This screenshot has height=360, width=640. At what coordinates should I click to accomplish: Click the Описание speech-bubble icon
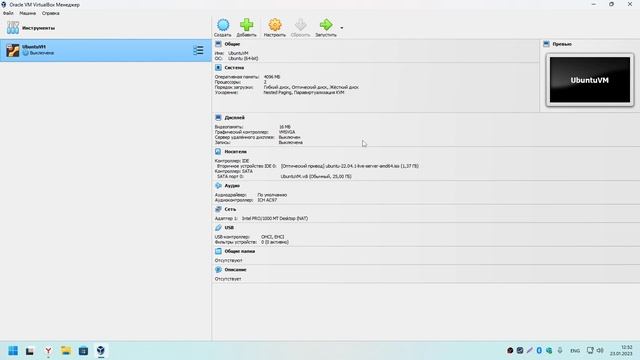(218, 269)
